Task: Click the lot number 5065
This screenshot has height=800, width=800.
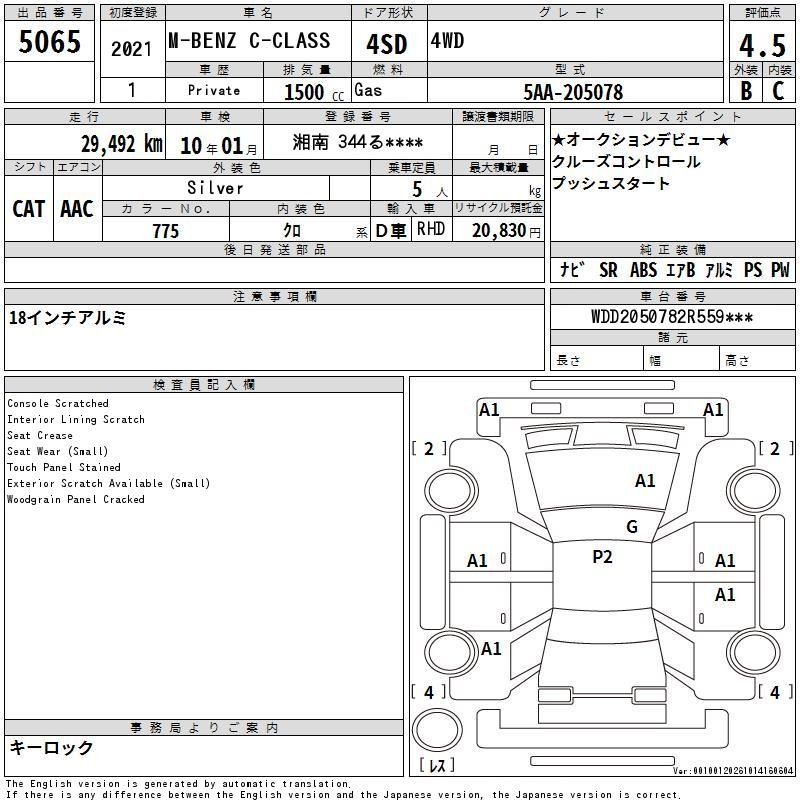Action: point(49,41)
